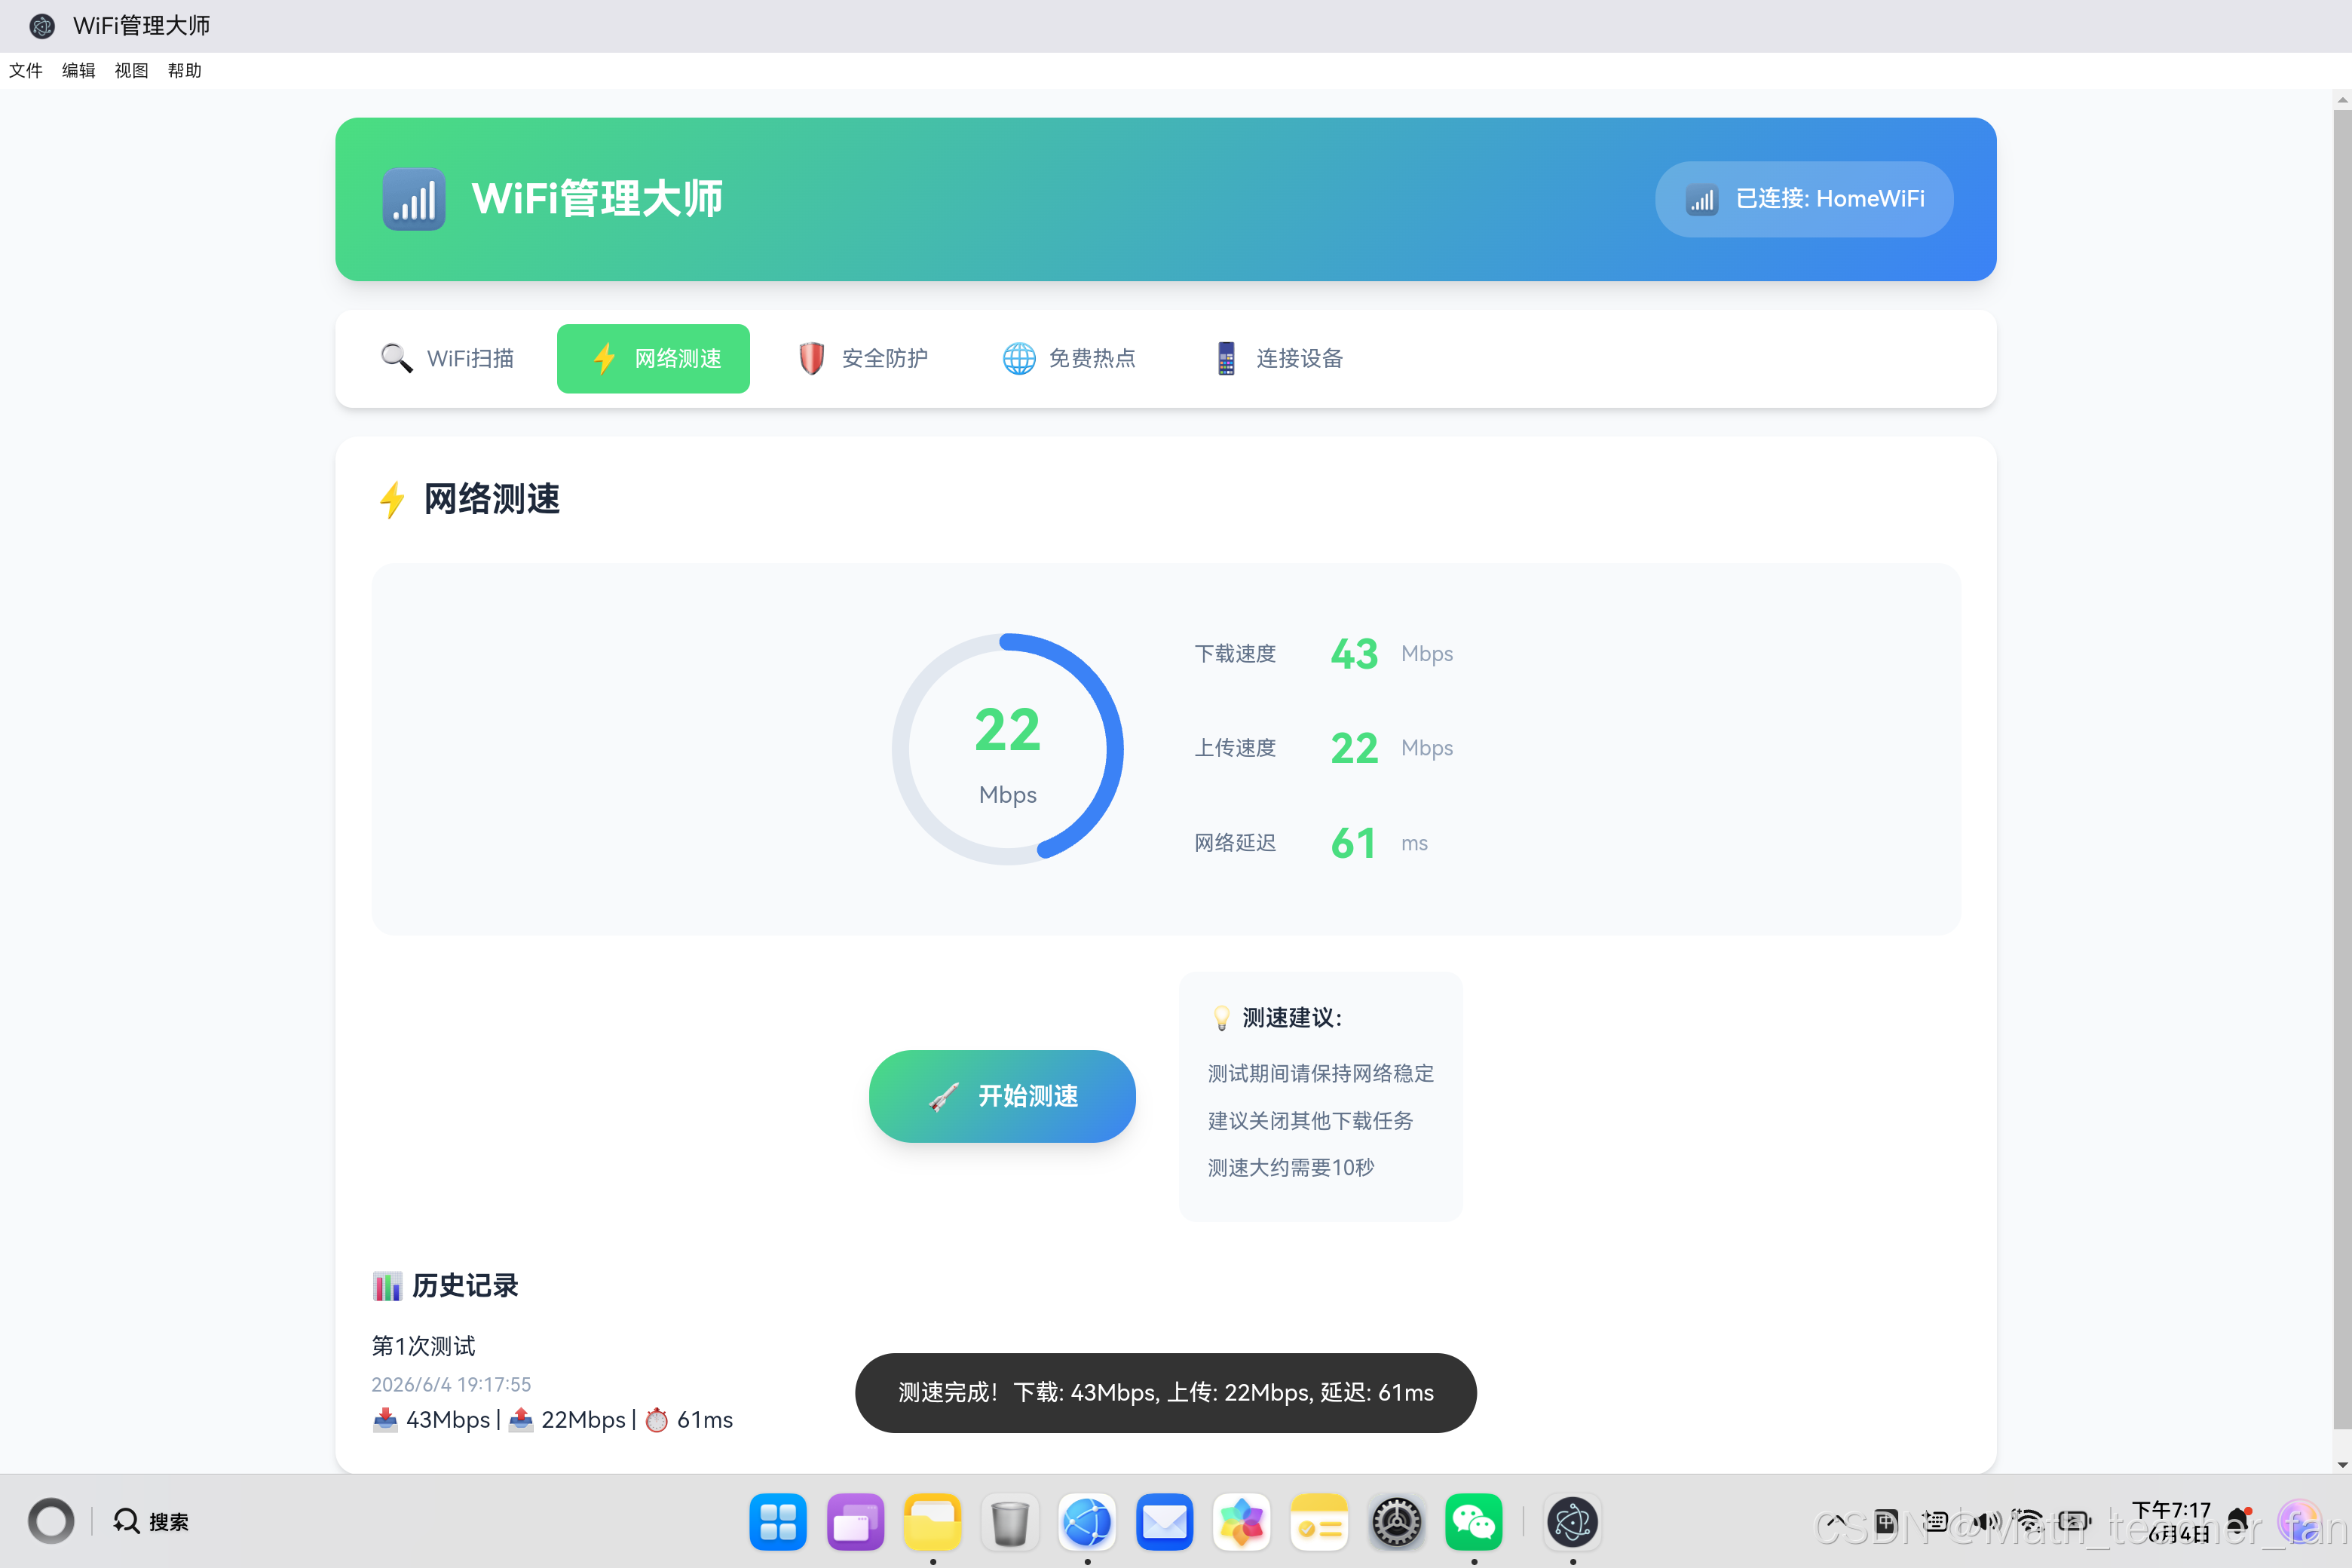The height and width of the screenshot is (1568, 2352).
Task: Click the scrollbar down arrow
Action: pos(2342,1464)
